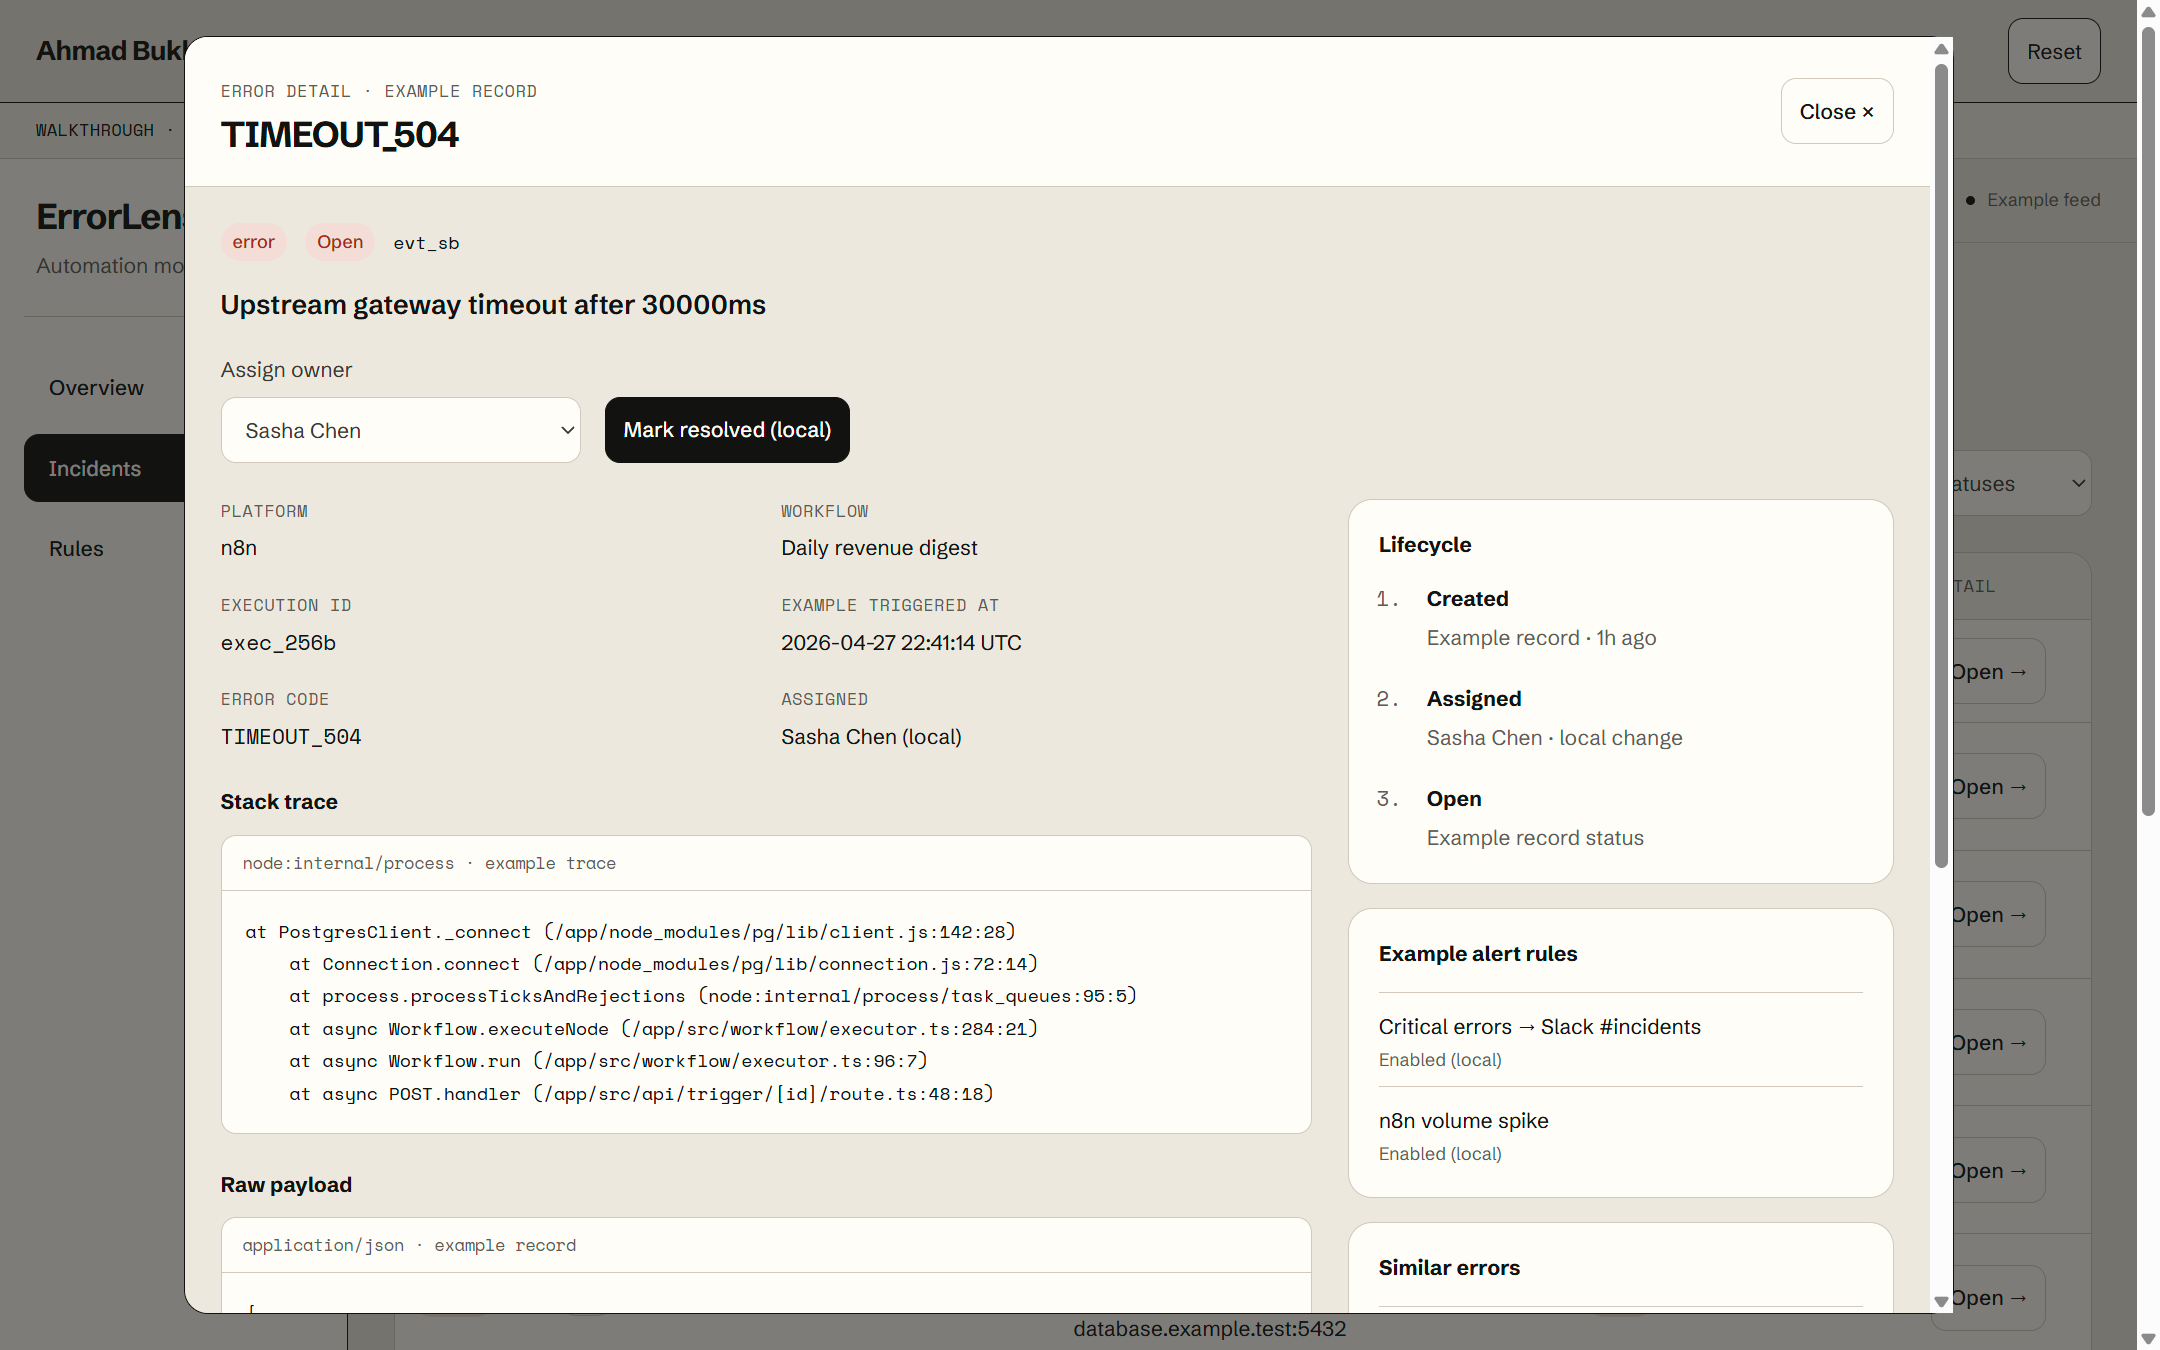This screenshot has height=1350, width=2160.
Task: Close the TIMEOUT_504 error detail dialog
Action: click(1836, 111)
